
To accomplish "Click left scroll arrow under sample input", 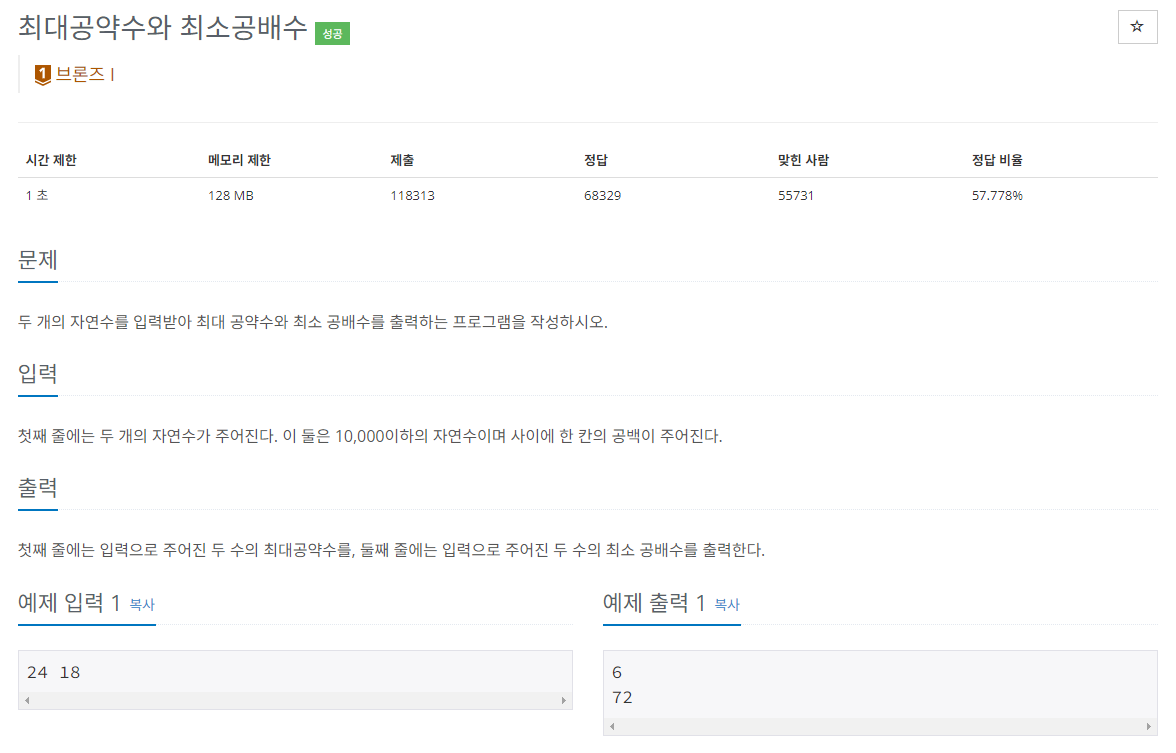I will coord(27,700).
